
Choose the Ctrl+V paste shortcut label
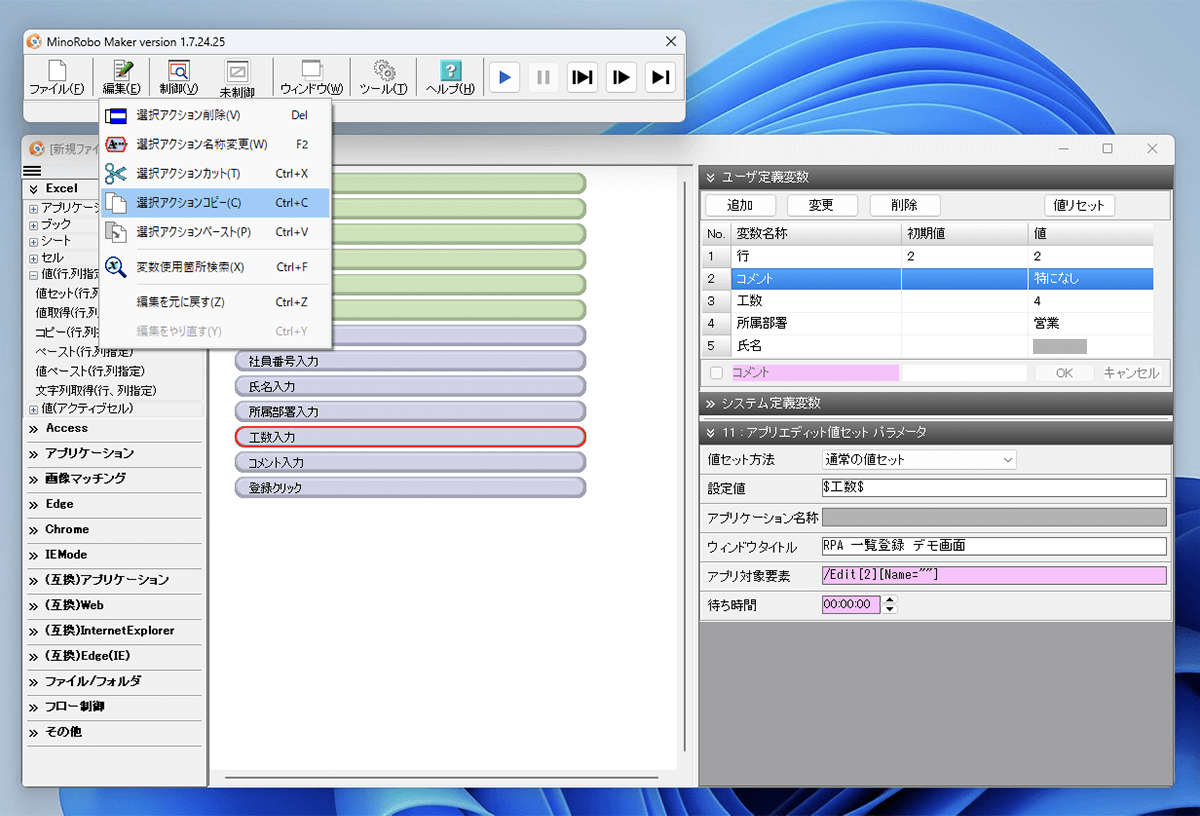pos(292,232)
